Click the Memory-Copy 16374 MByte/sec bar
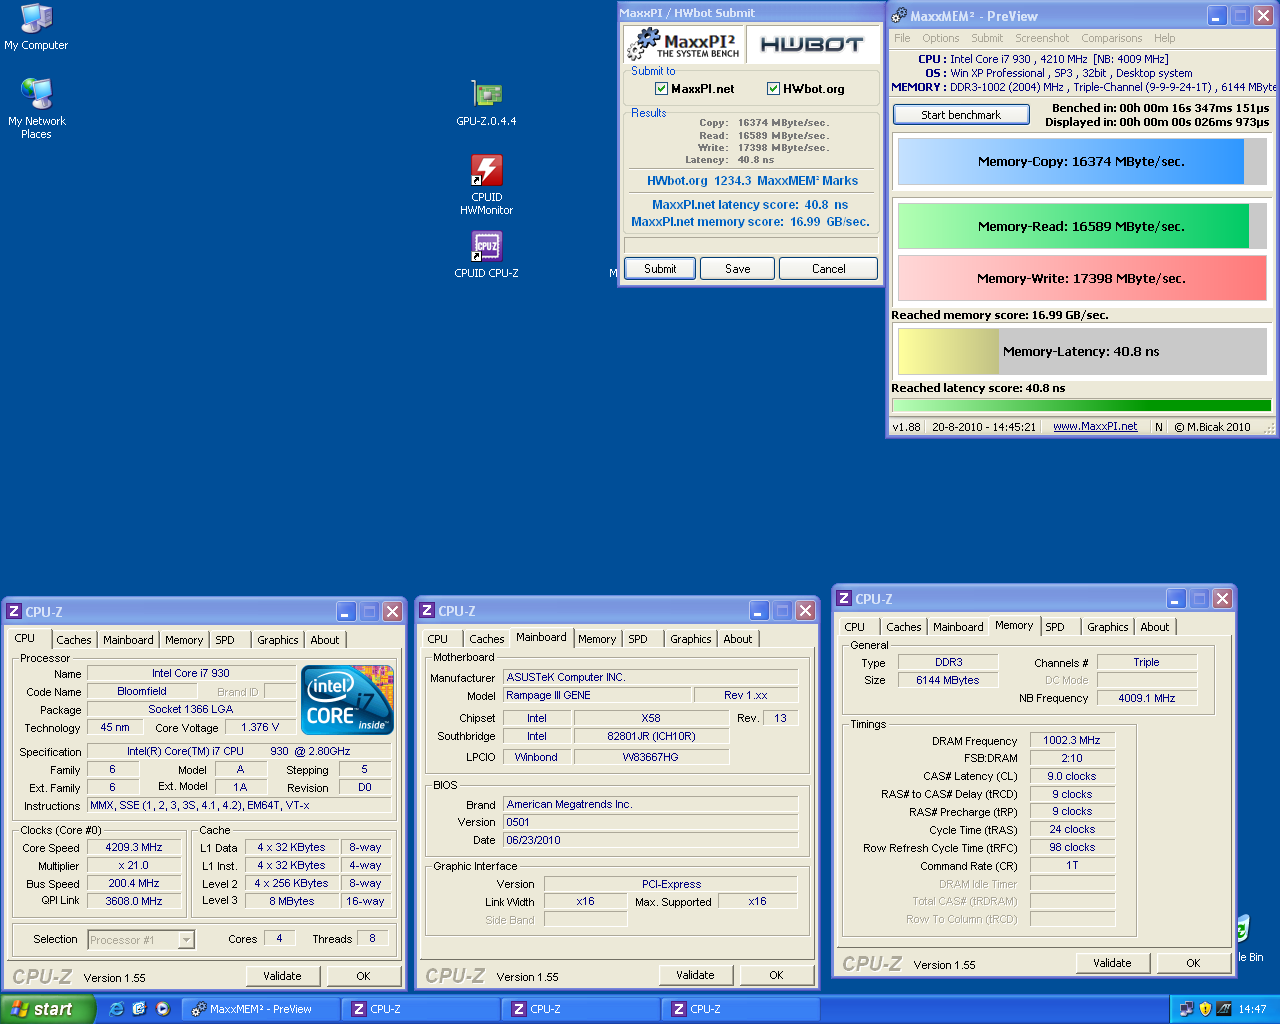Viewport: 1280px width, 1024px height. point(1082,161)
